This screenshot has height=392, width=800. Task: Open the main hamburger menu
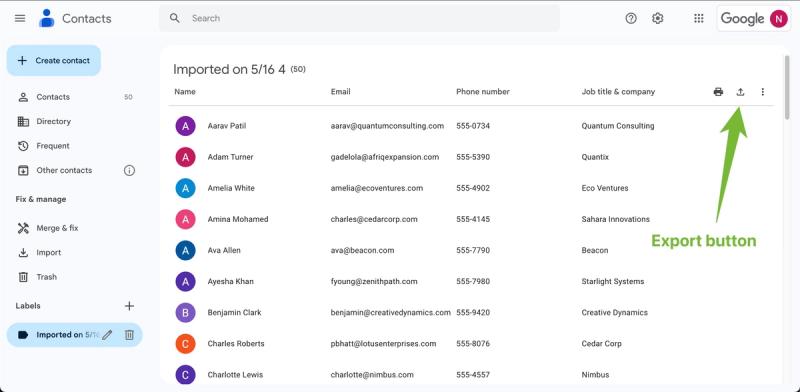(20, 18)
